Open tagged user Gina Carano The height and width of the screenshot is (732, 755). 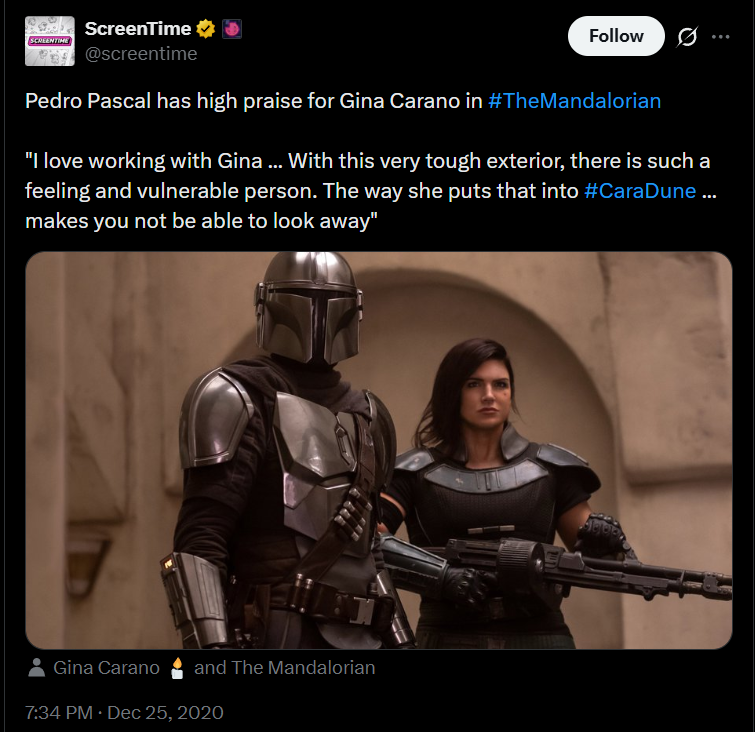pos(106,667)
